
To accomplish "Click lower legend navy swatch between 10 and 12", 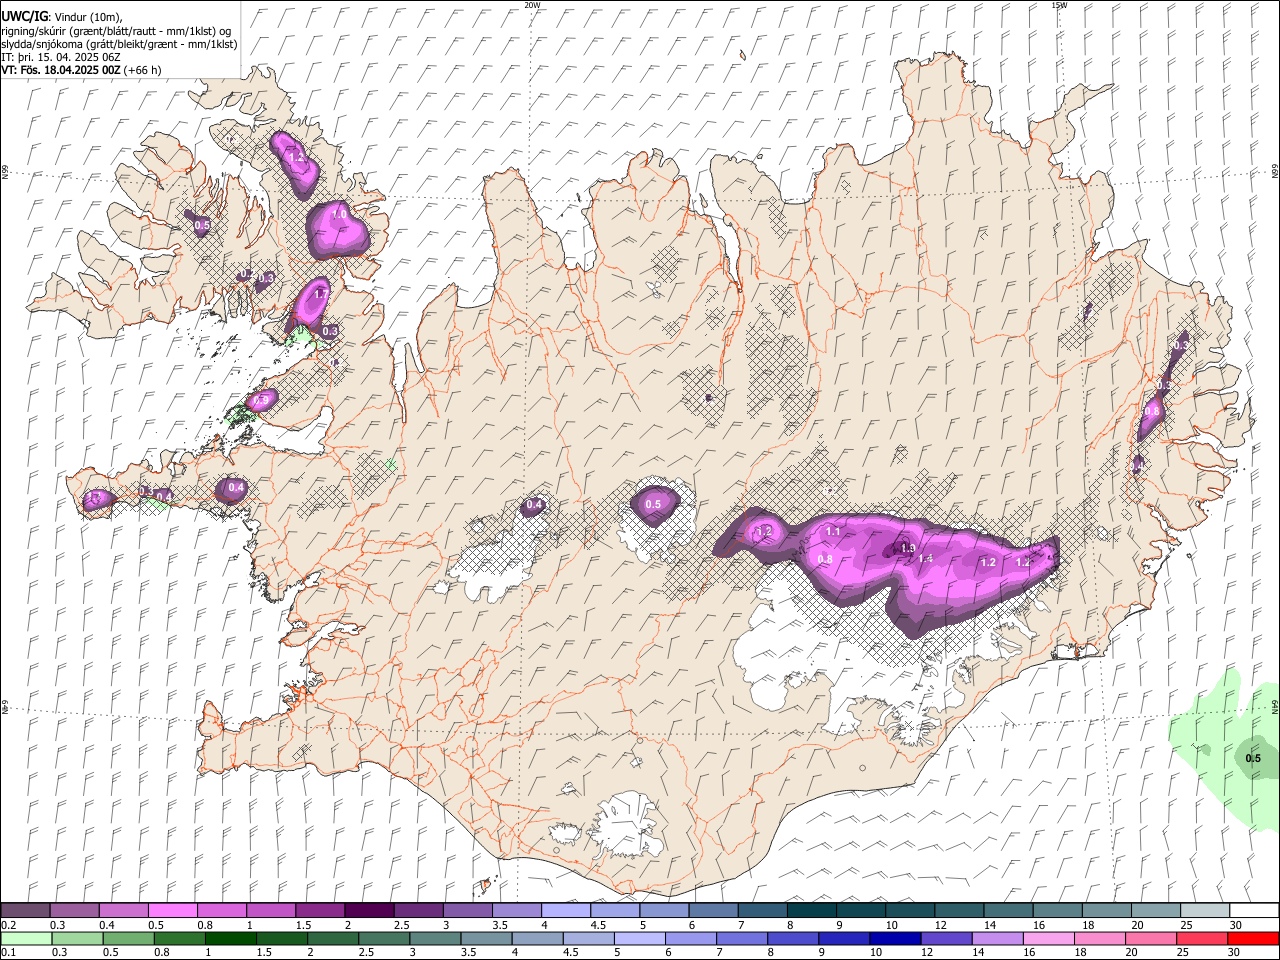I will pyautogui.click(x=895, y=938).
